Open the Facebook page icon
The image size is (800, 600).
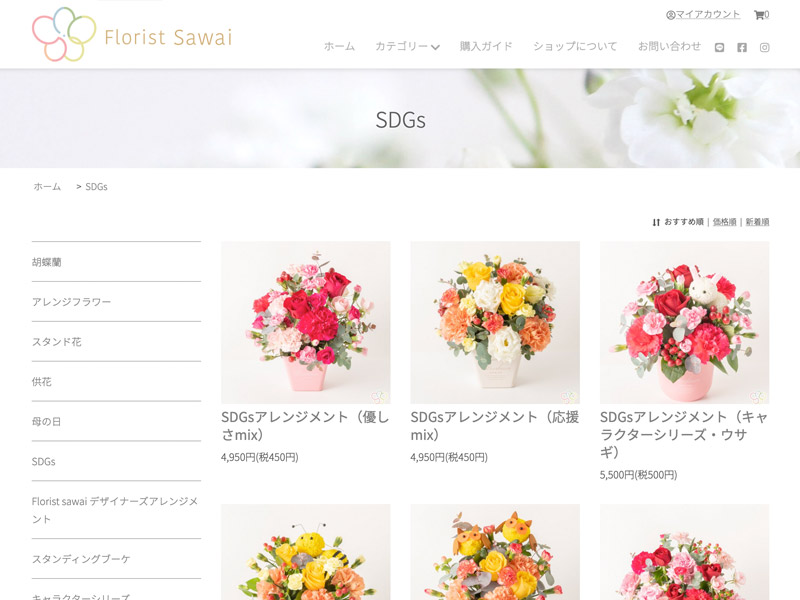(x=742, y=47)
